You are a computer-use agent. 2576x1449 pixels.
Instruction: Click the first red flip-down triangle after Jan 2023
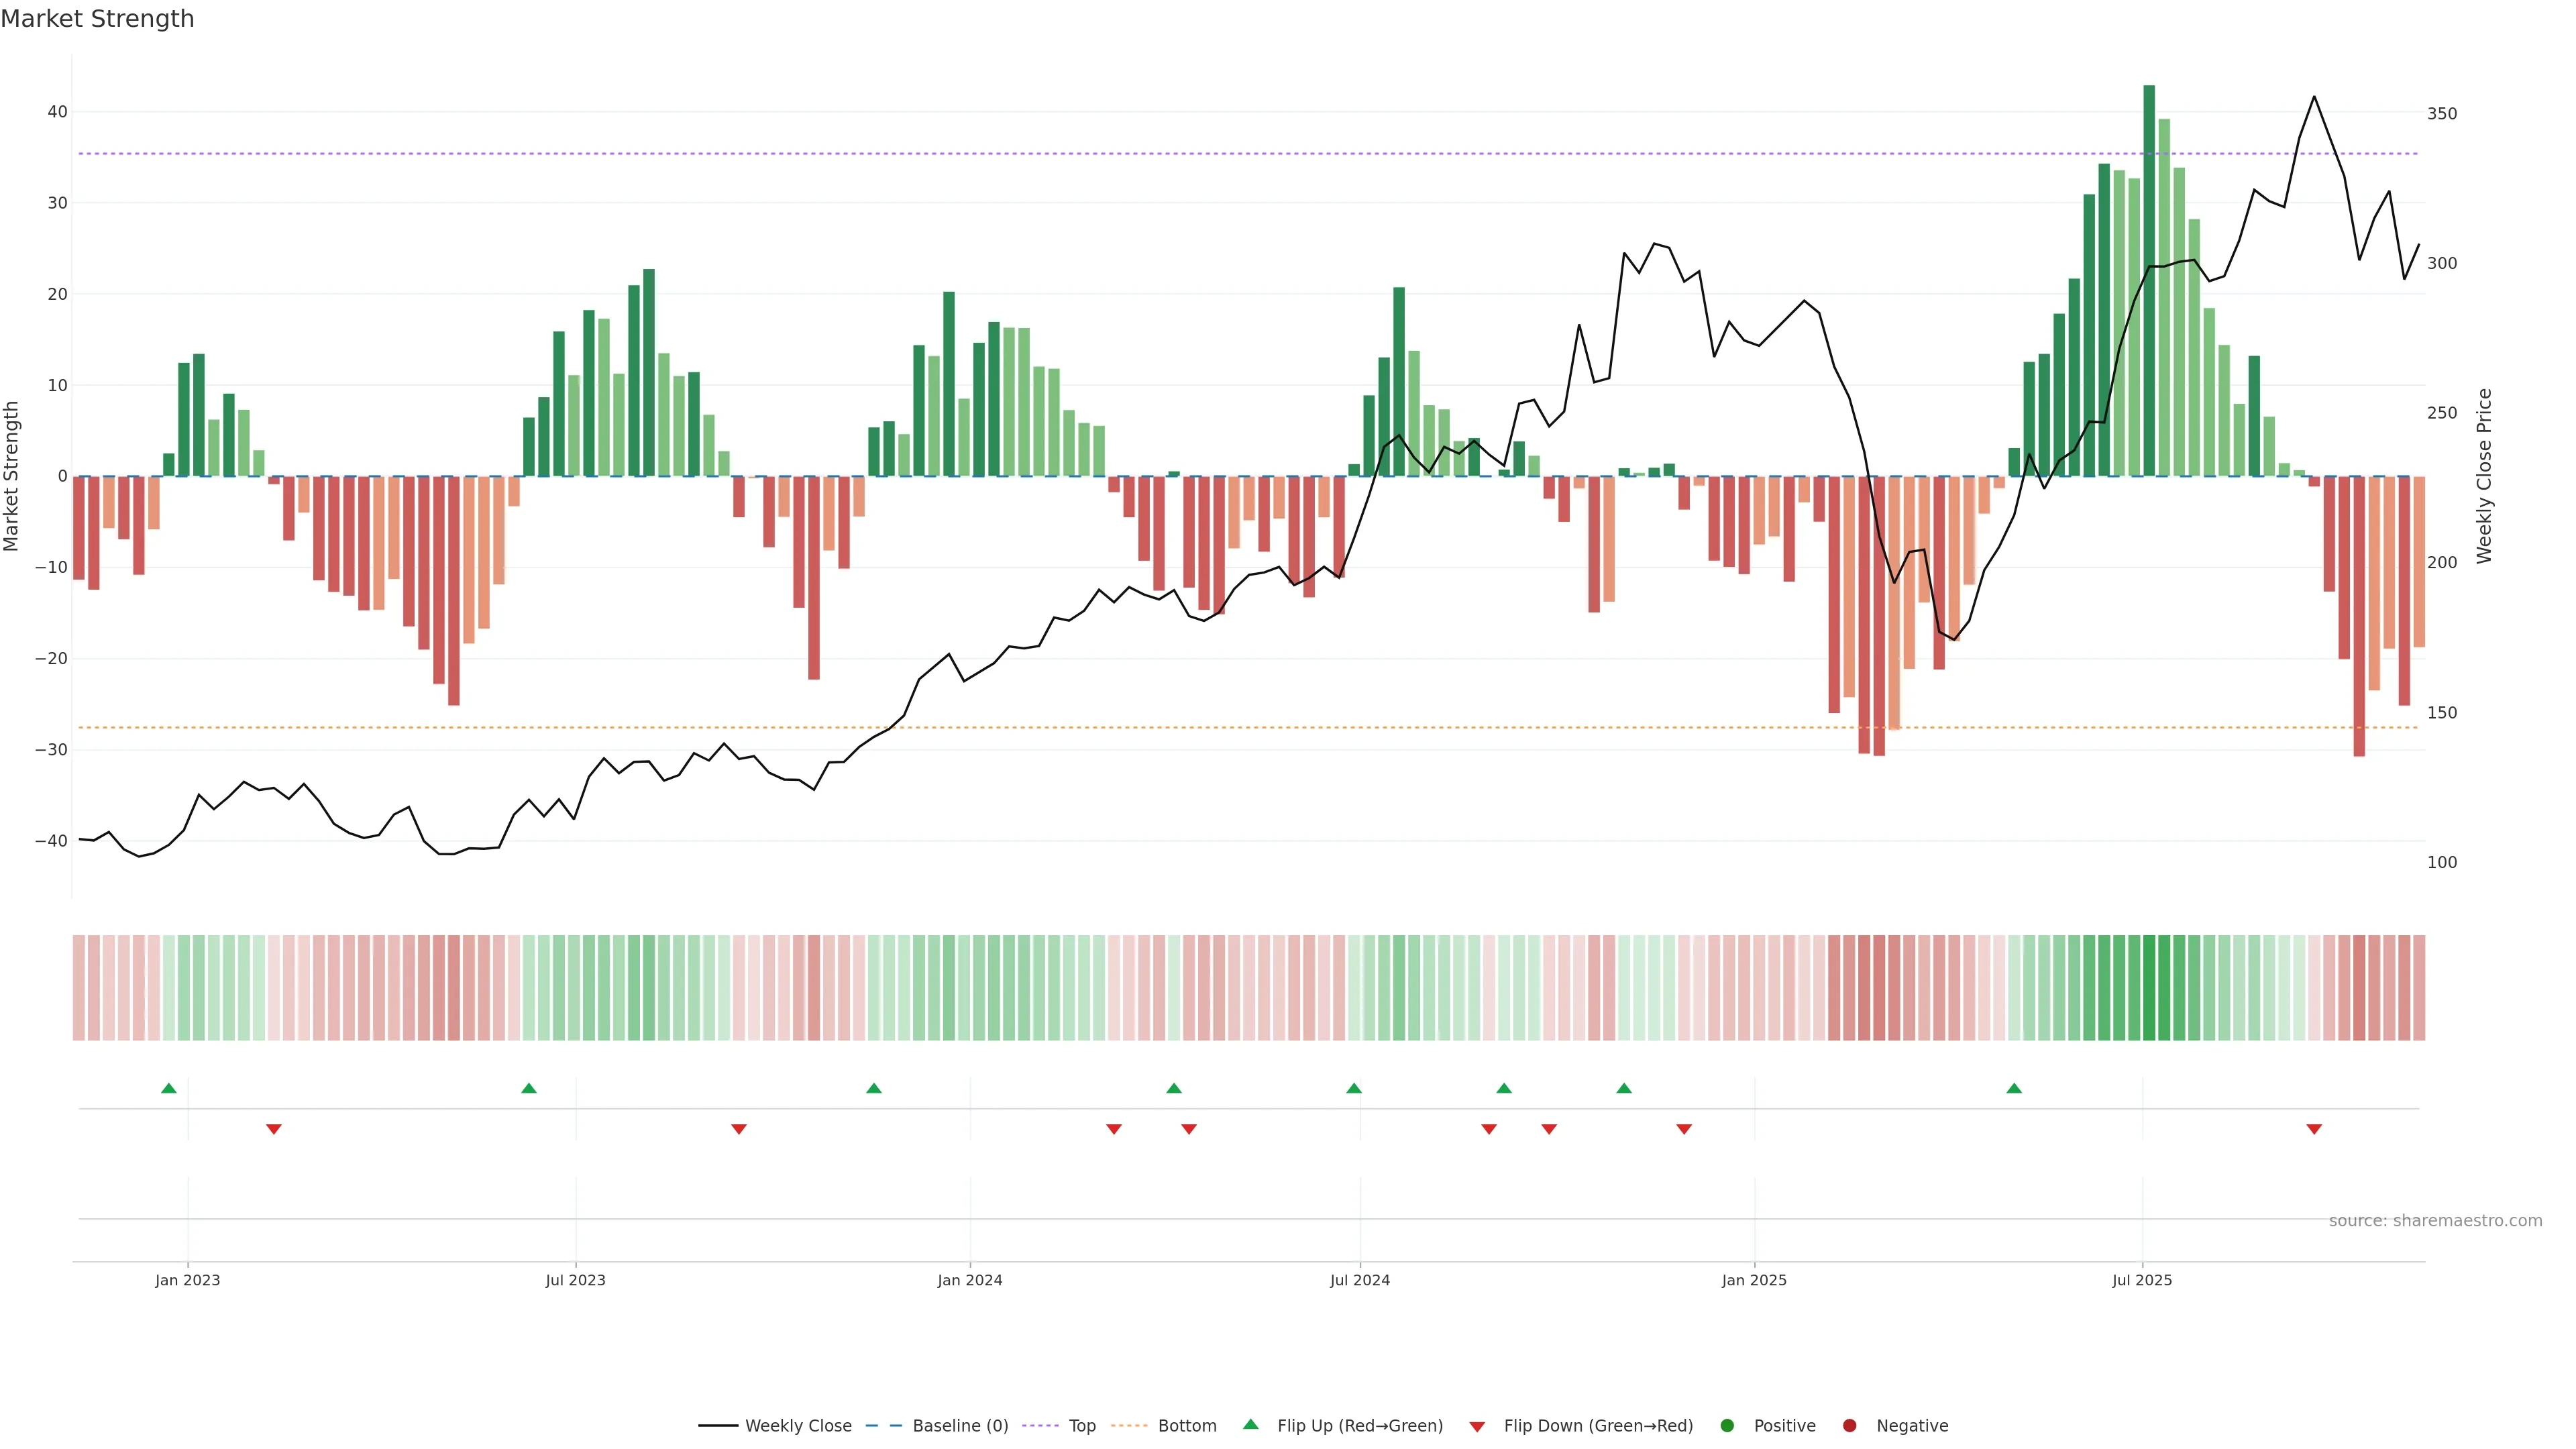coord(274,1129)
